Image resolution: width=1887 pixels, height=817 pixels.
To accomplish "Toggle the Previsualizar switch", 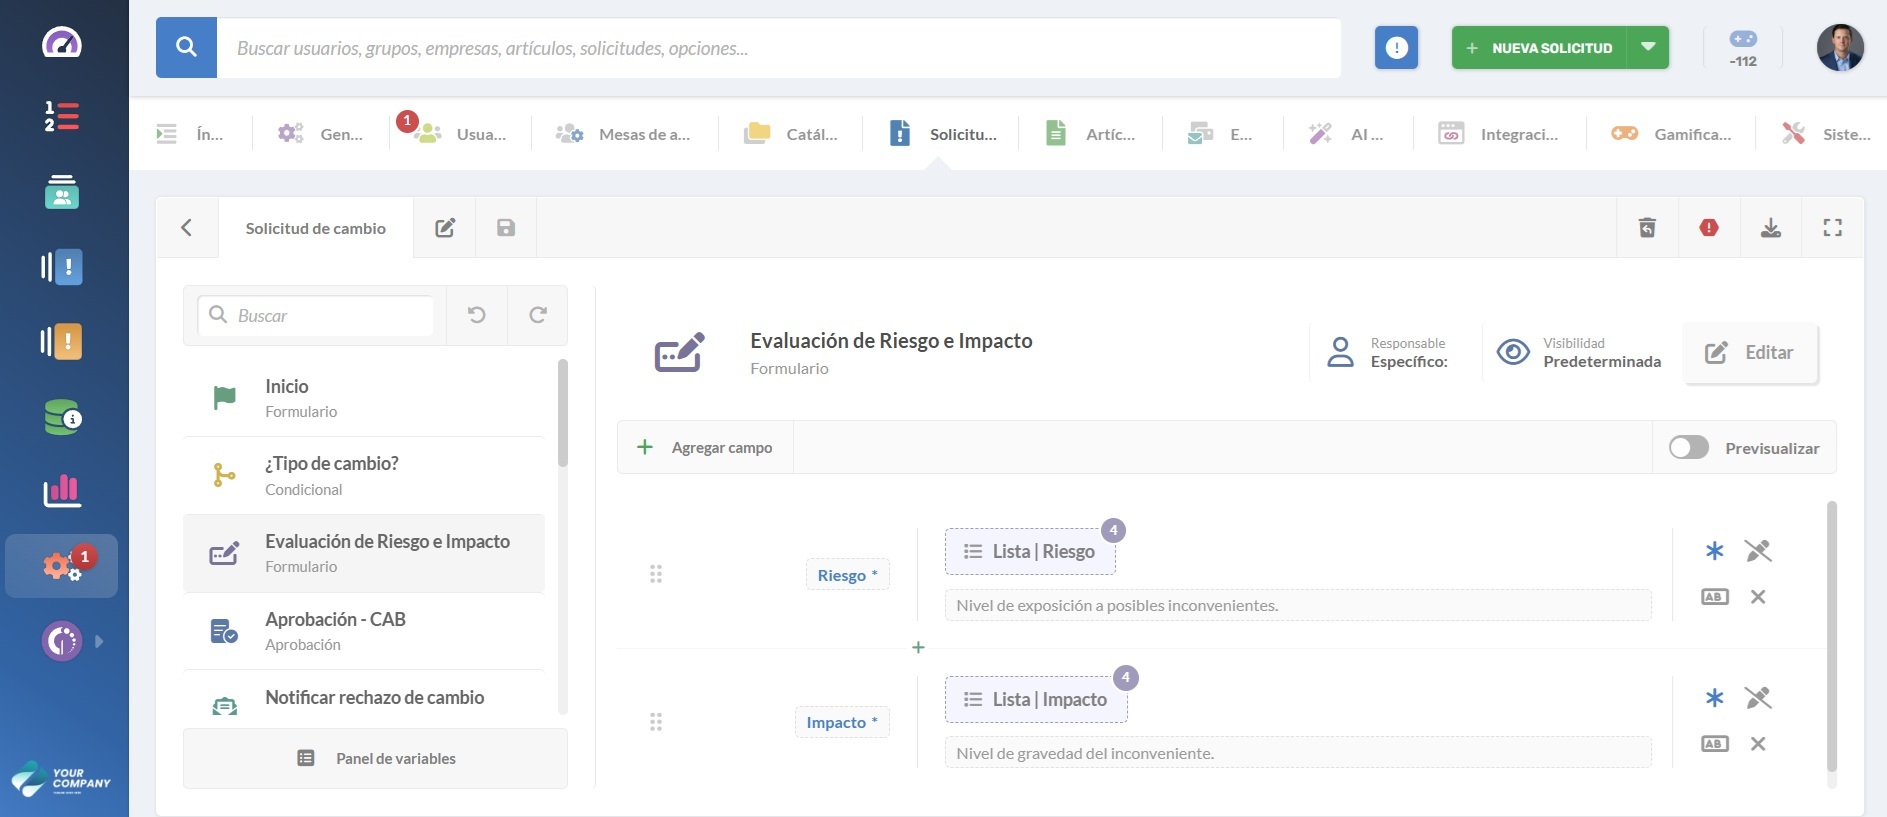I will pyautogui.click(x=1689, y=448).
